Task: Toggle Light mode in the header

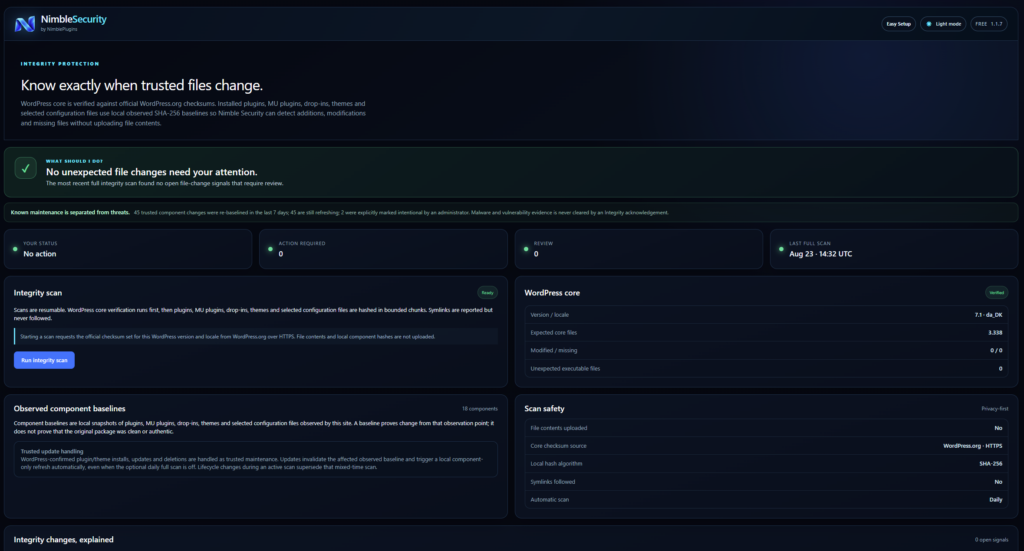Action: pyautogui.click(x=943, y=24)
